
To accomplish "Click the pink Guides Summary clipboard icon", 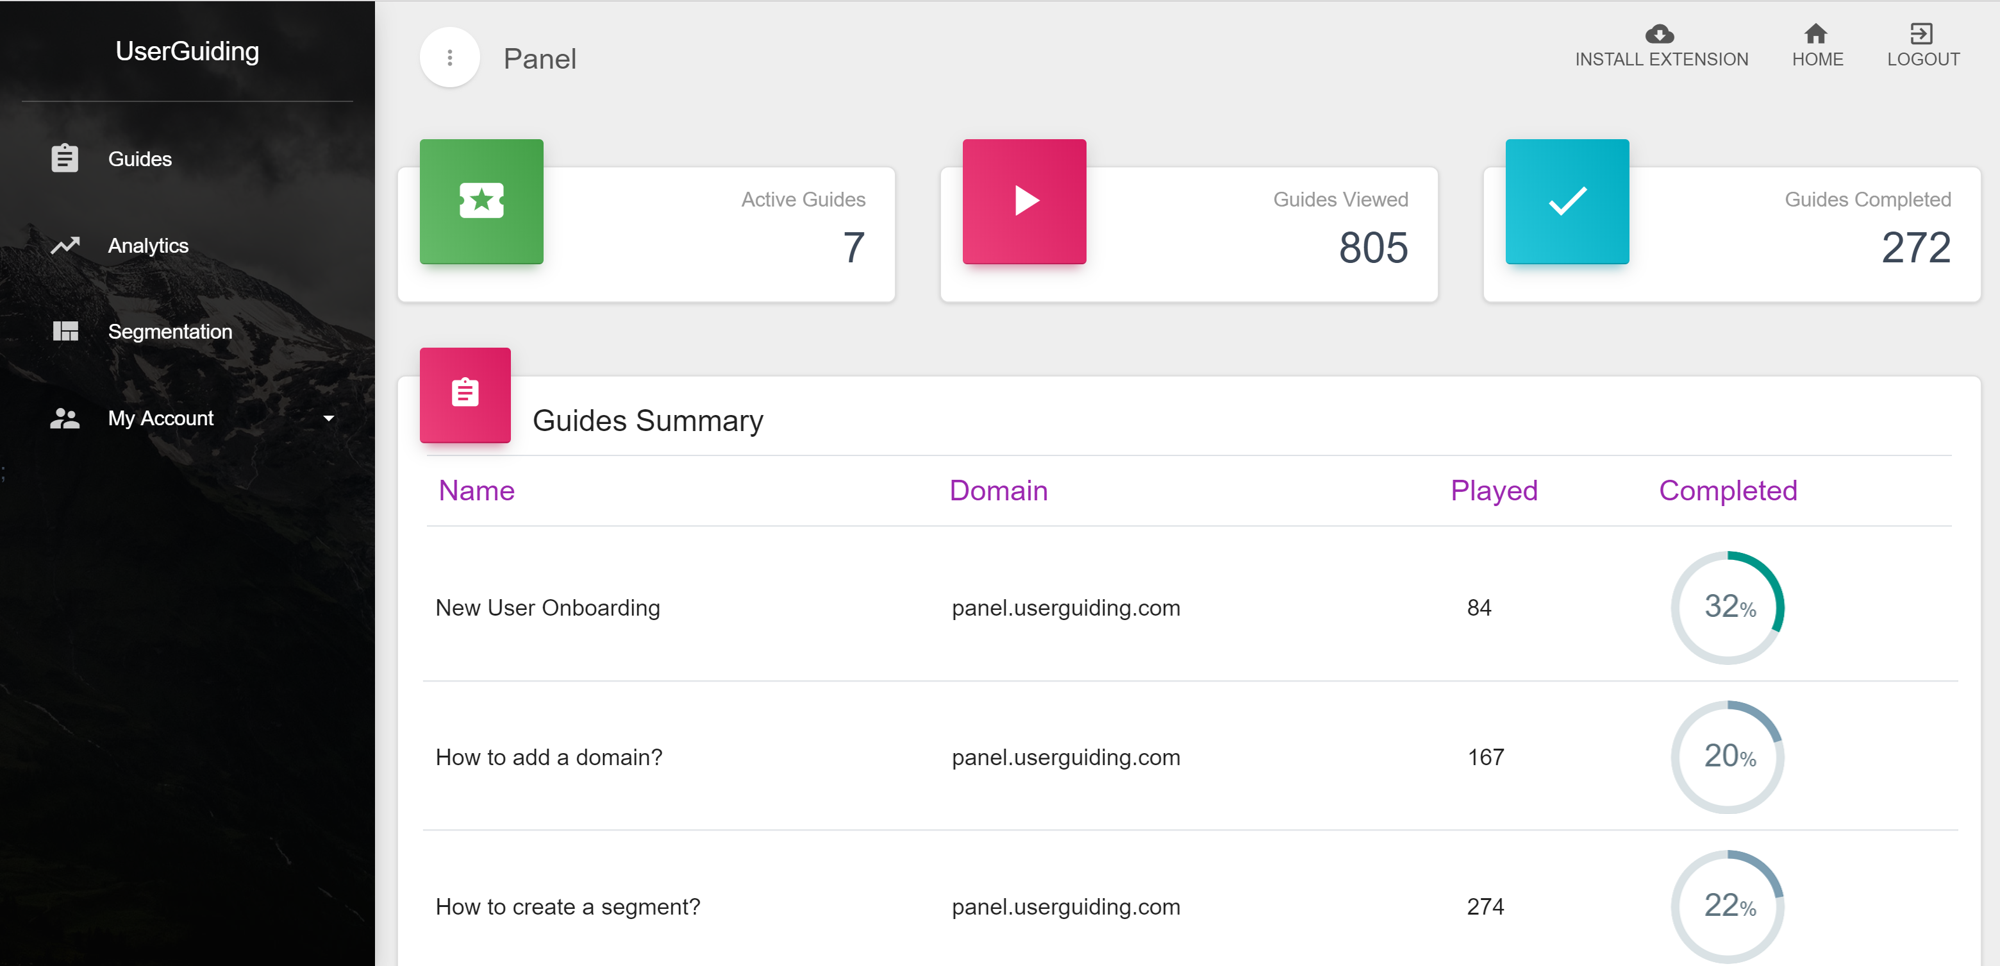I will pyautogui.click(x=465, y=394).
